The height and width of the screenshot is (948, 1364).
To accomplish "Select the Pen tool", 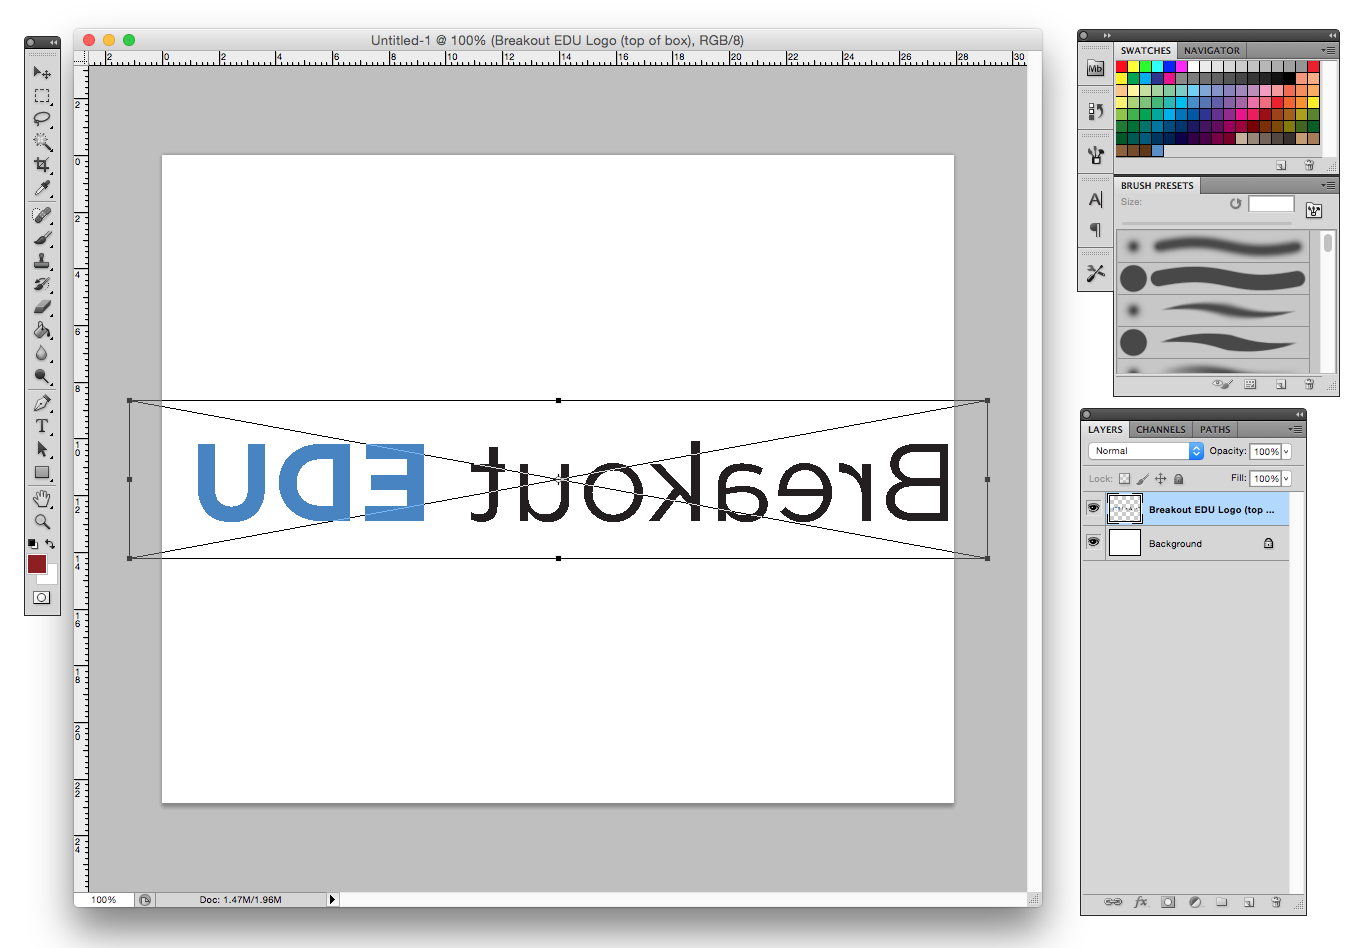I will pos(41,403).
